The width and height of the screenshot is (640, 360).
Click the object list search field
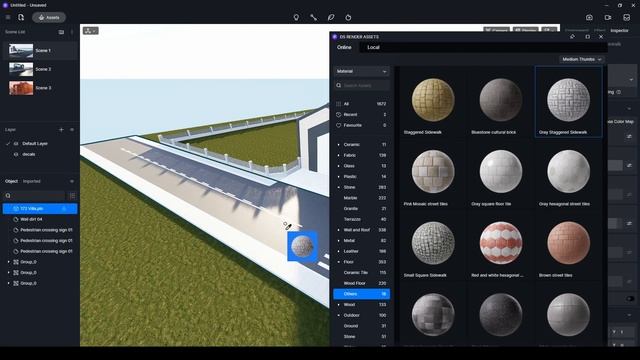(34, 196)
